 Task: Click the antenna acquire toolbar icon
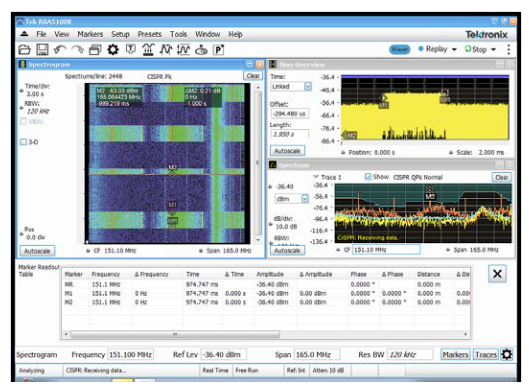(148, 50)
